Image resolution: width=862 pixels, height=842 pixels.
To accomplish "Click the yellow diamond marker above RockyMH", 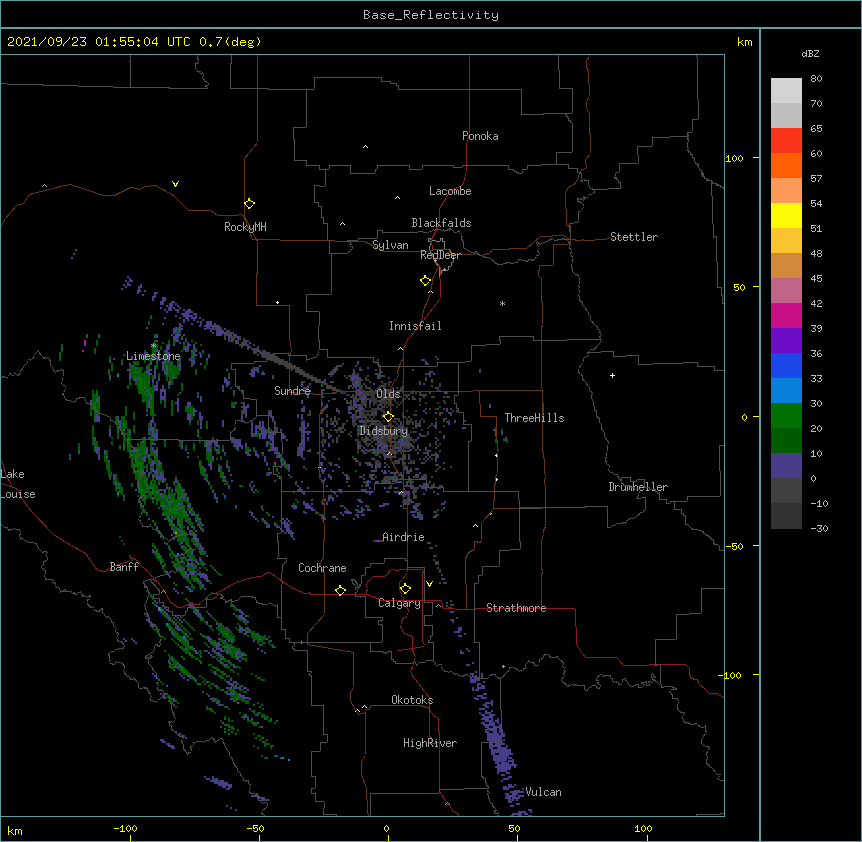I will coord(249,204).
